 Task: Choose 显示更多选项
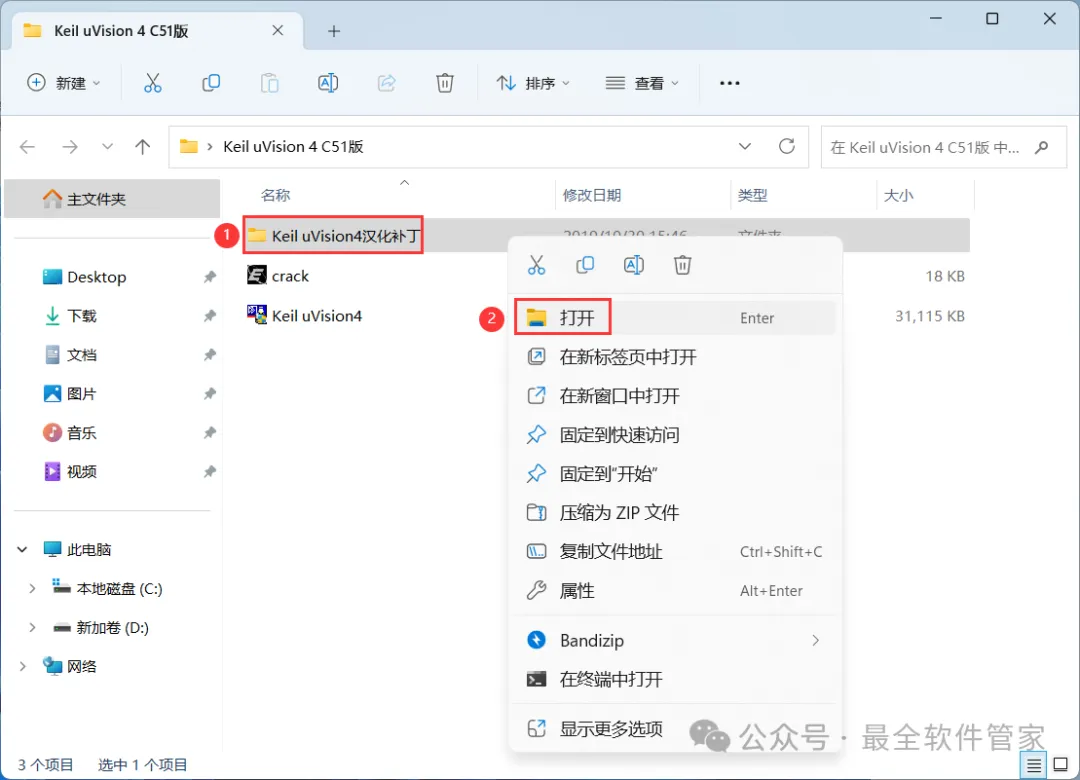674,729
